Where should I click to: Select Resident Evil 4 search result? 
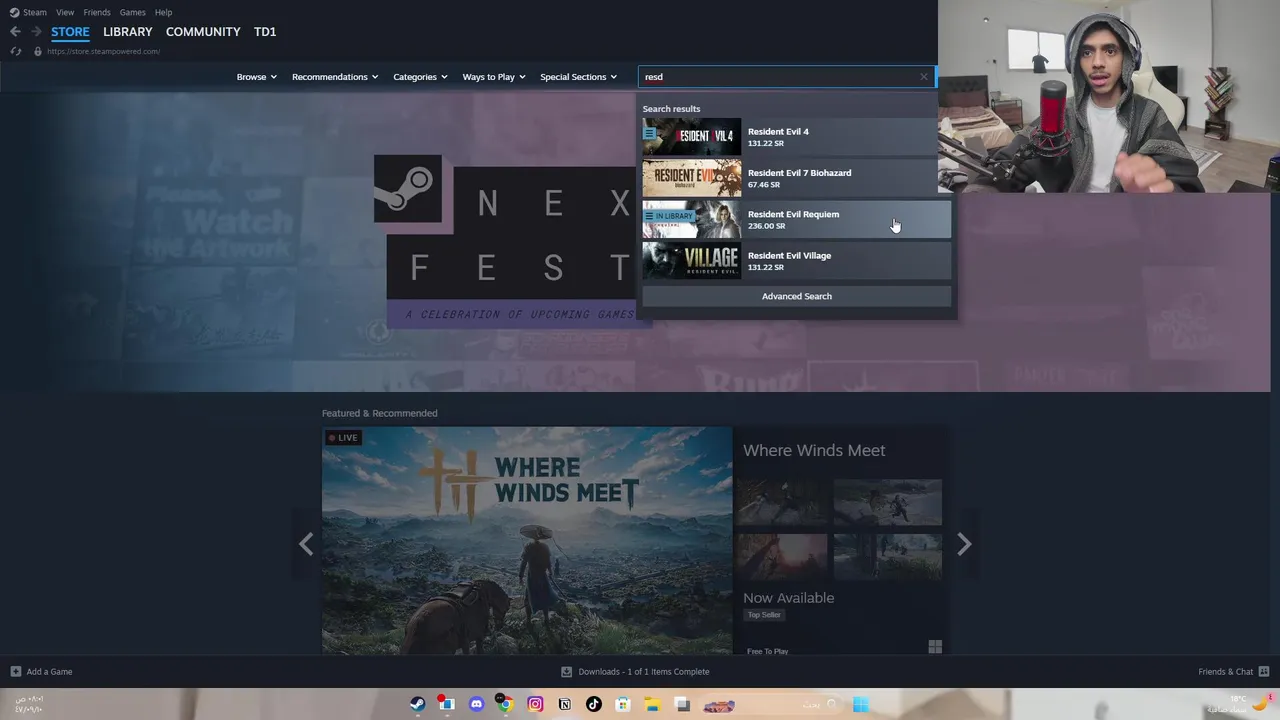[x=796, y=137]
